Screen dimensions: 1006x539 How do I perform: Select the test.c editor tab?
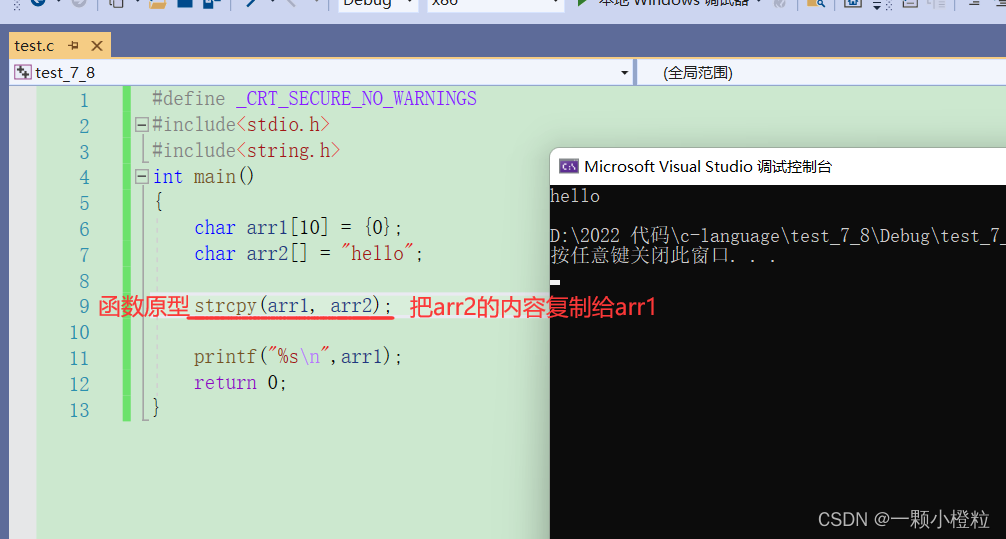[x=35, y=46]
